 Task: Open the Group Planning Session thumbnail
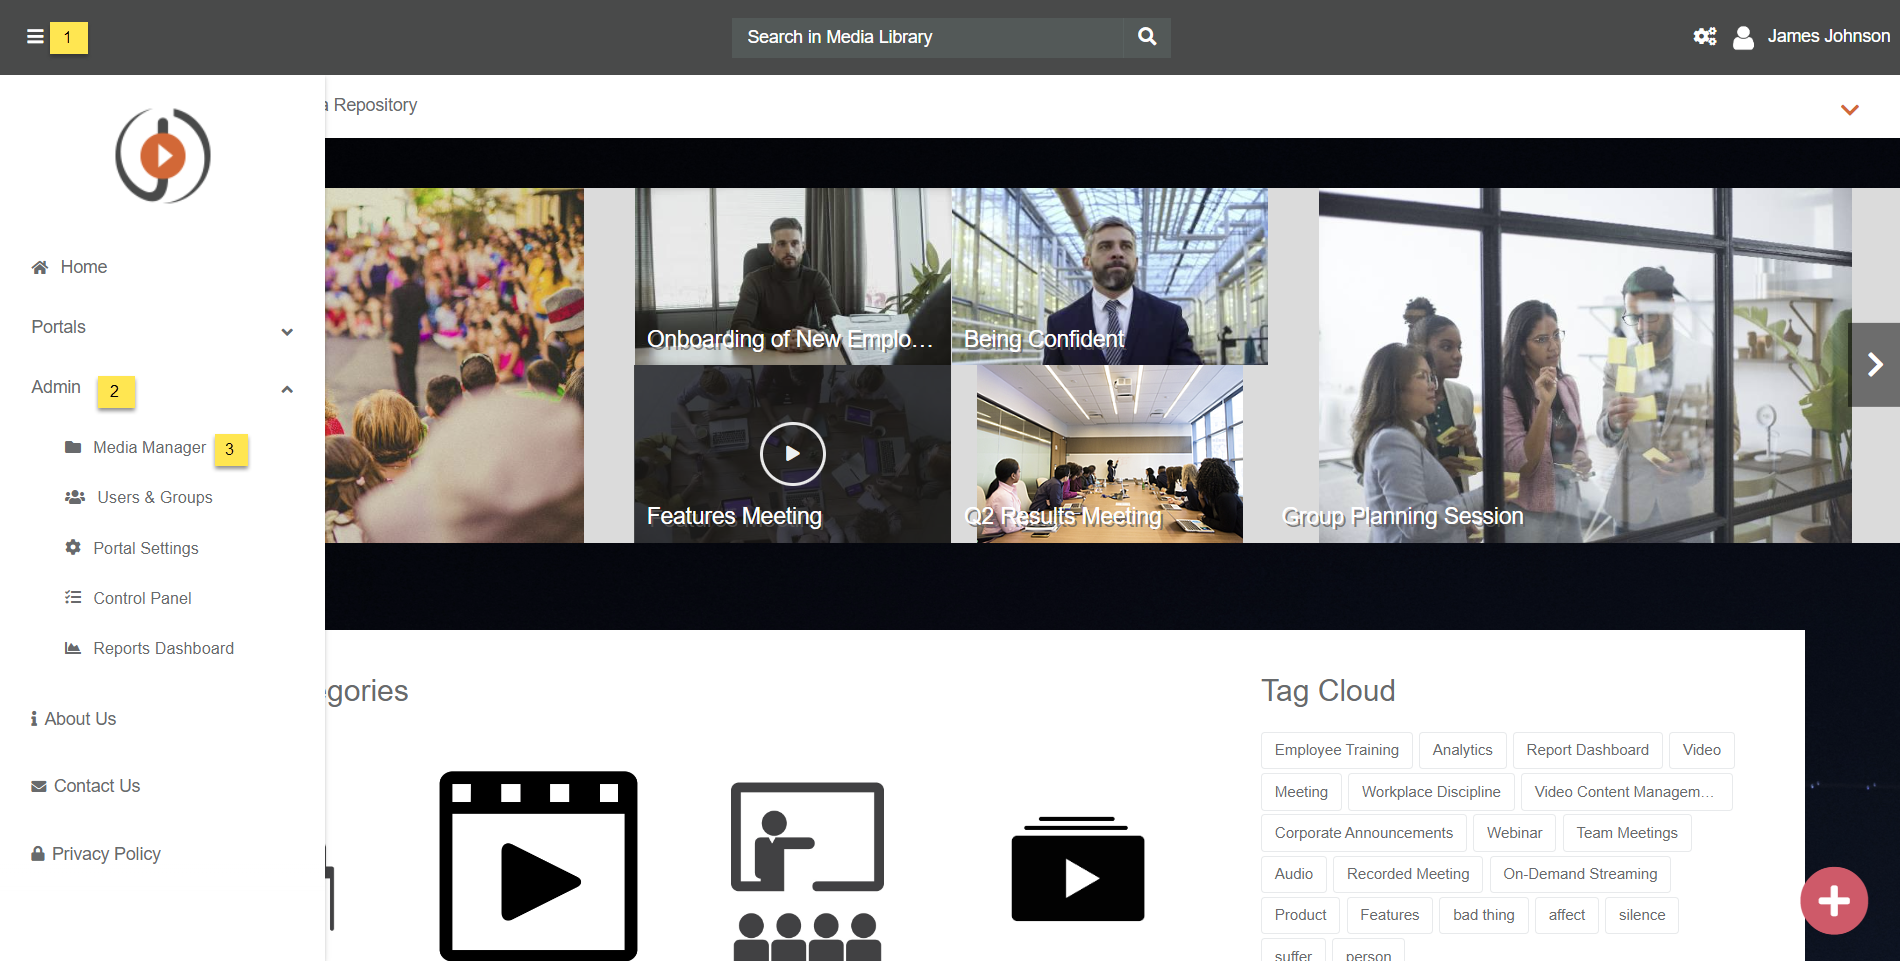click(1584, 366)
